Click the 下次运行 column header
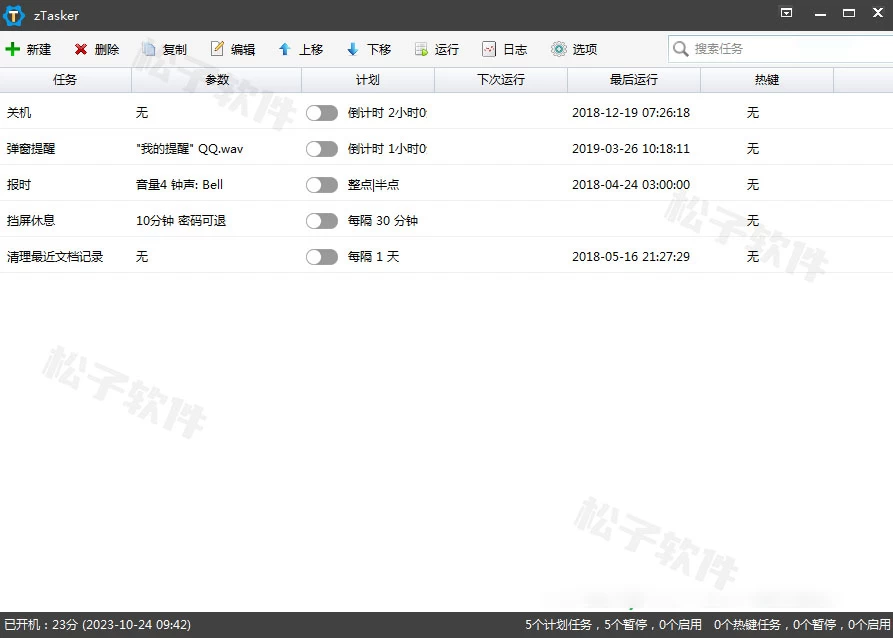 (500, 80)
